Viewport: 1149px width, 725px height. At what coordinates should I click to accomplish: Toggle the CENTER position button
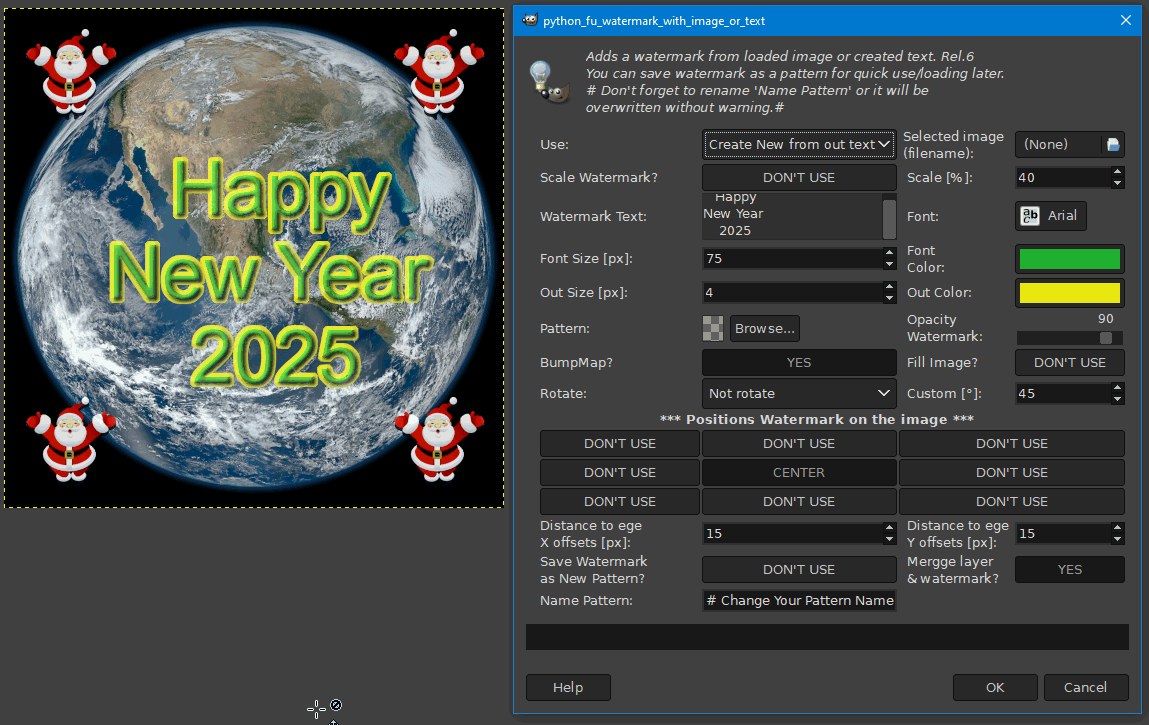point(799,473)
